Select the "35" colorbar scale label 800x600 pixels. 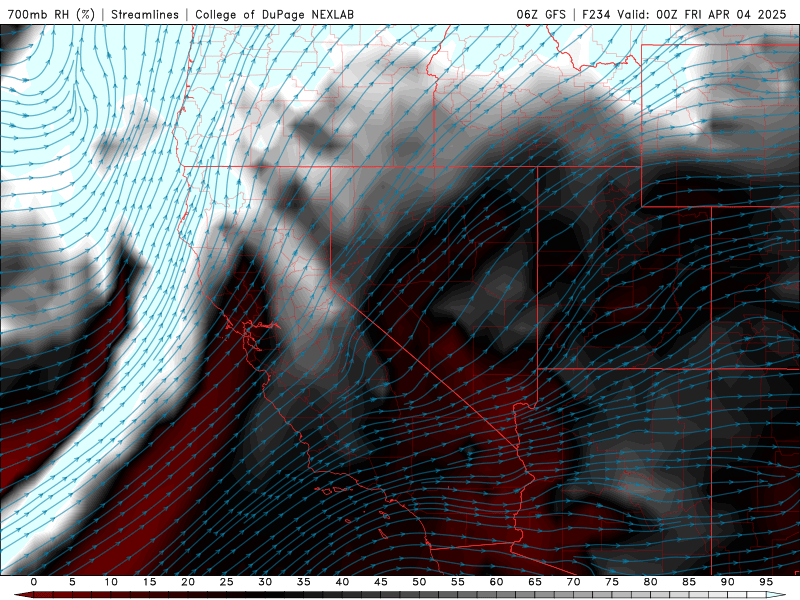(x=304, y=582)
